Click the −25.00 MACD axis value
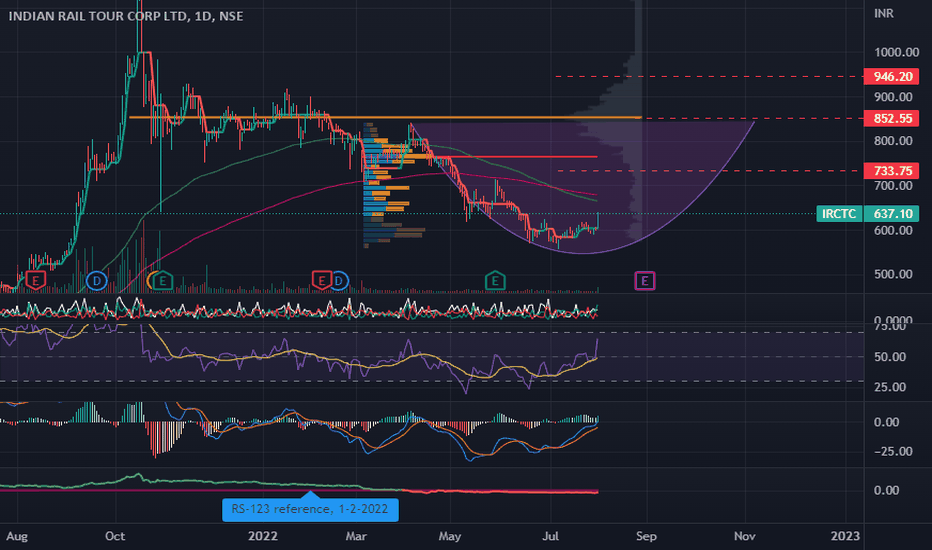The image size is (932, 550). [x=893, y=451]
